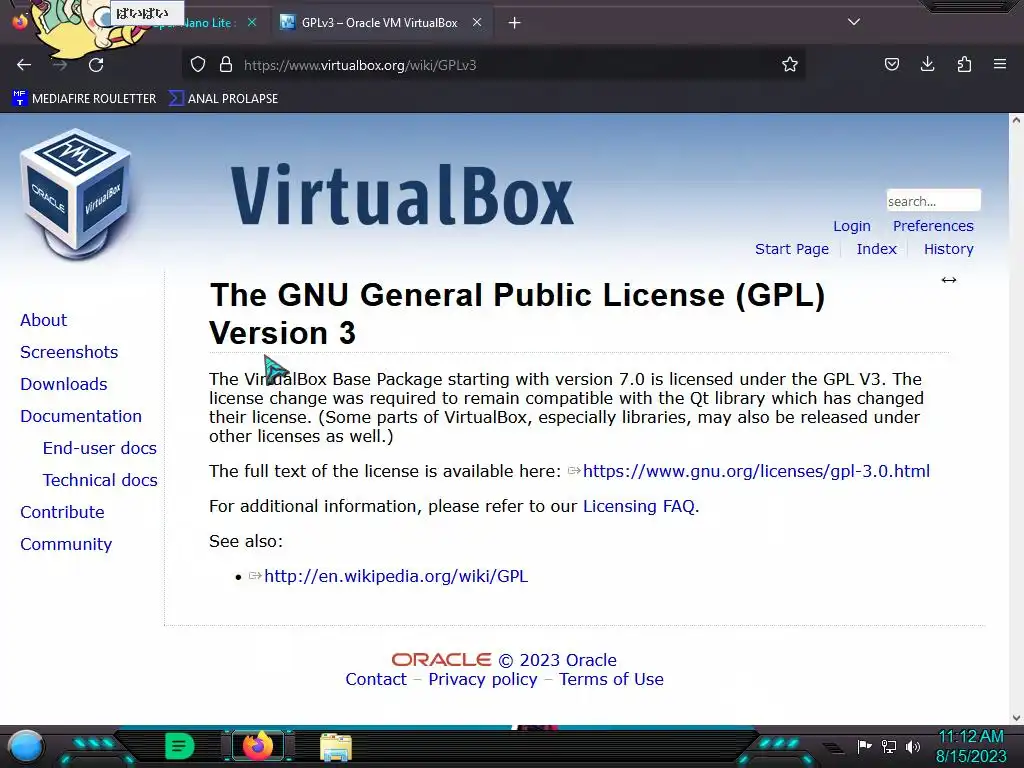Open a new tab with plus button
The width and height of the screenshot is (1024, 768).
(x=515, y=23)
